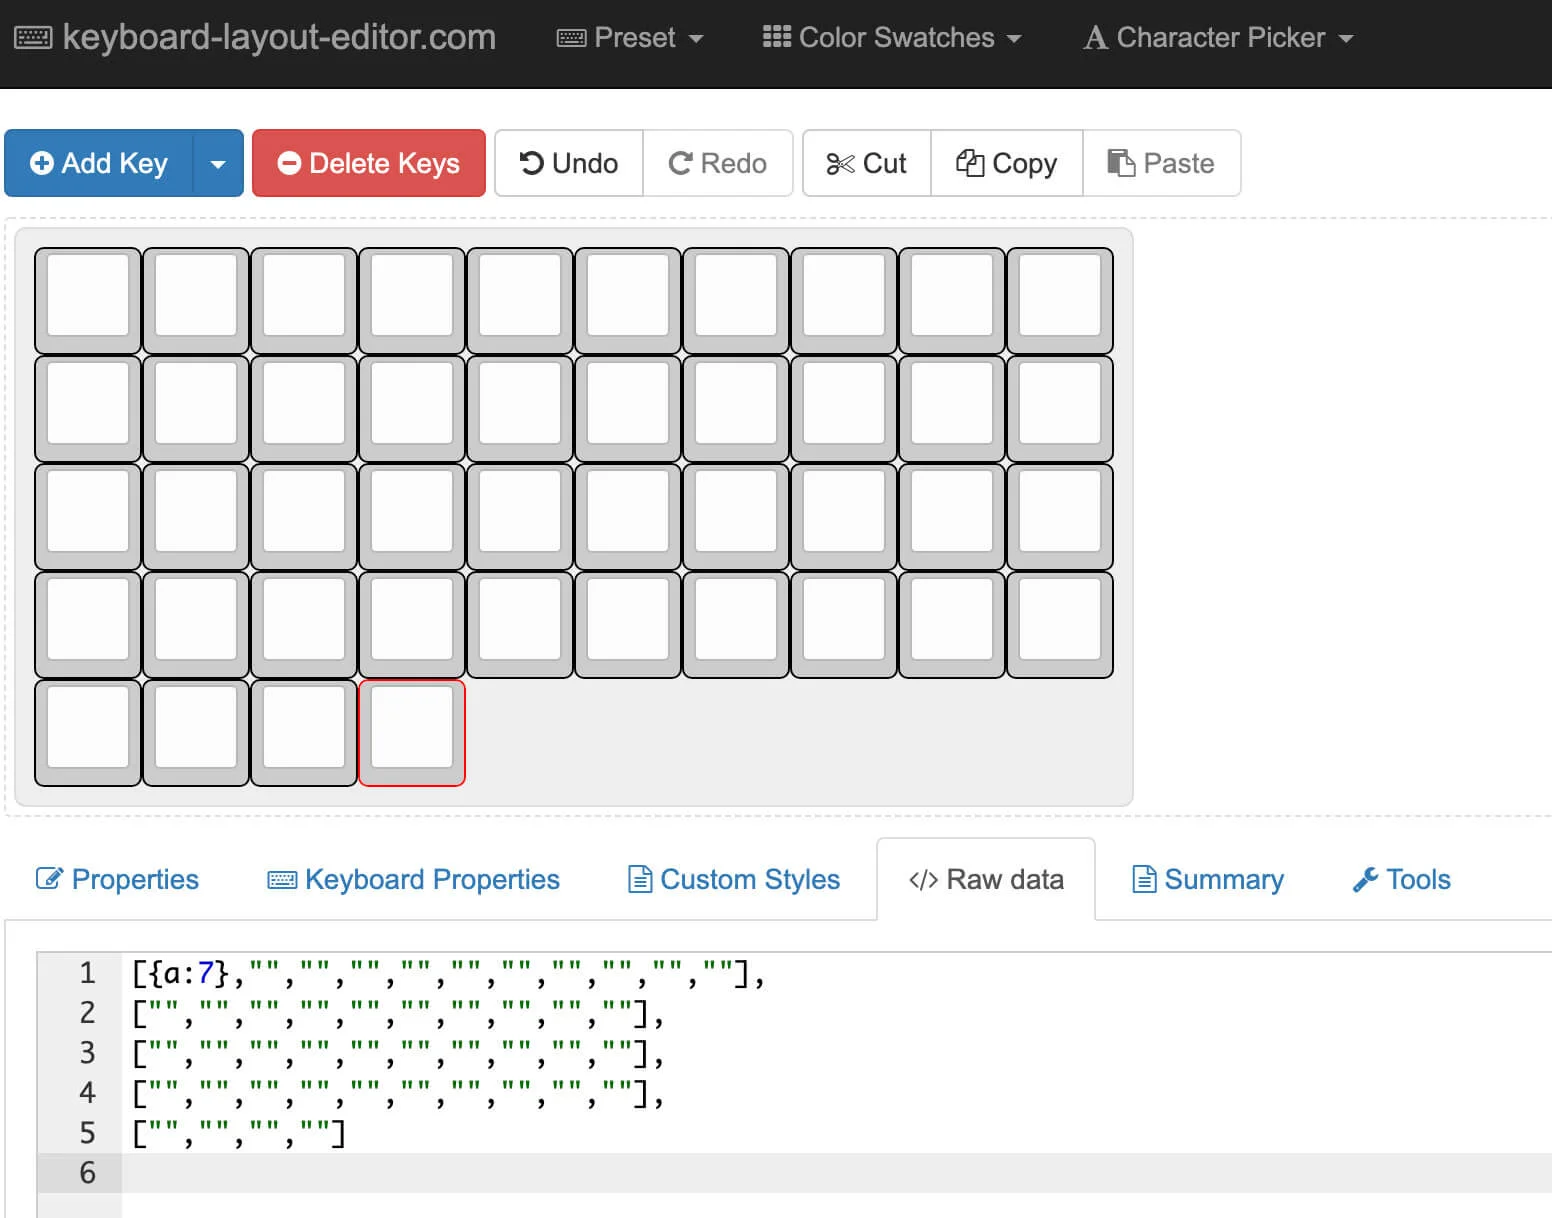1552x1218 pixels.
Task: Expand the Add Key dropdown arrow
Action: [x=218, y=163]
